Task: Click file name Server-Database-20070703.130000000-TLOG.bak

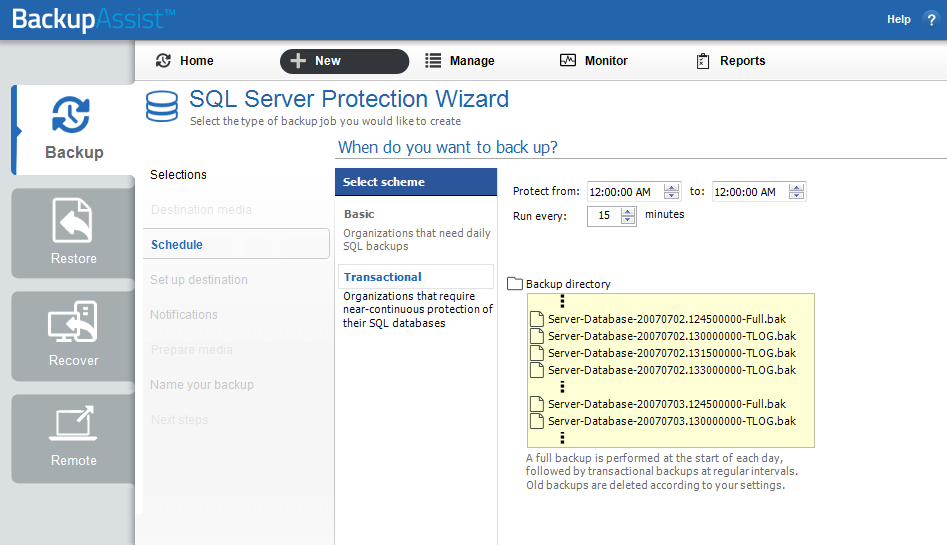Action: (x=672, y=421)
